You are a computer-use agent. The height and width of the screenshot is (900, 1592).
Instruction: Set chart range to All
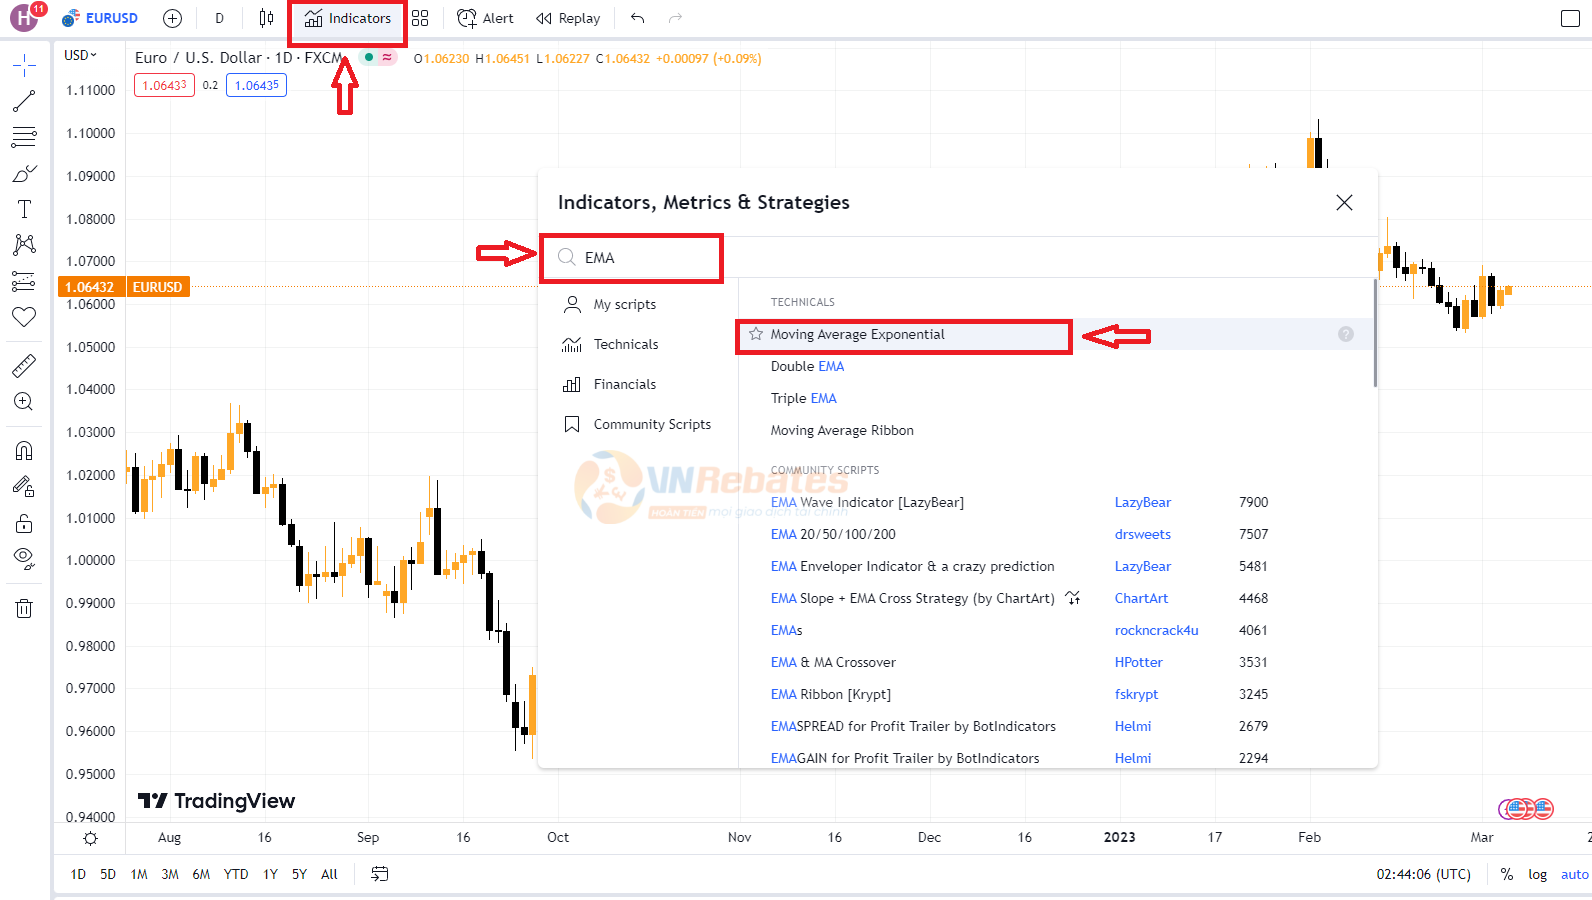tap(329, 874)
